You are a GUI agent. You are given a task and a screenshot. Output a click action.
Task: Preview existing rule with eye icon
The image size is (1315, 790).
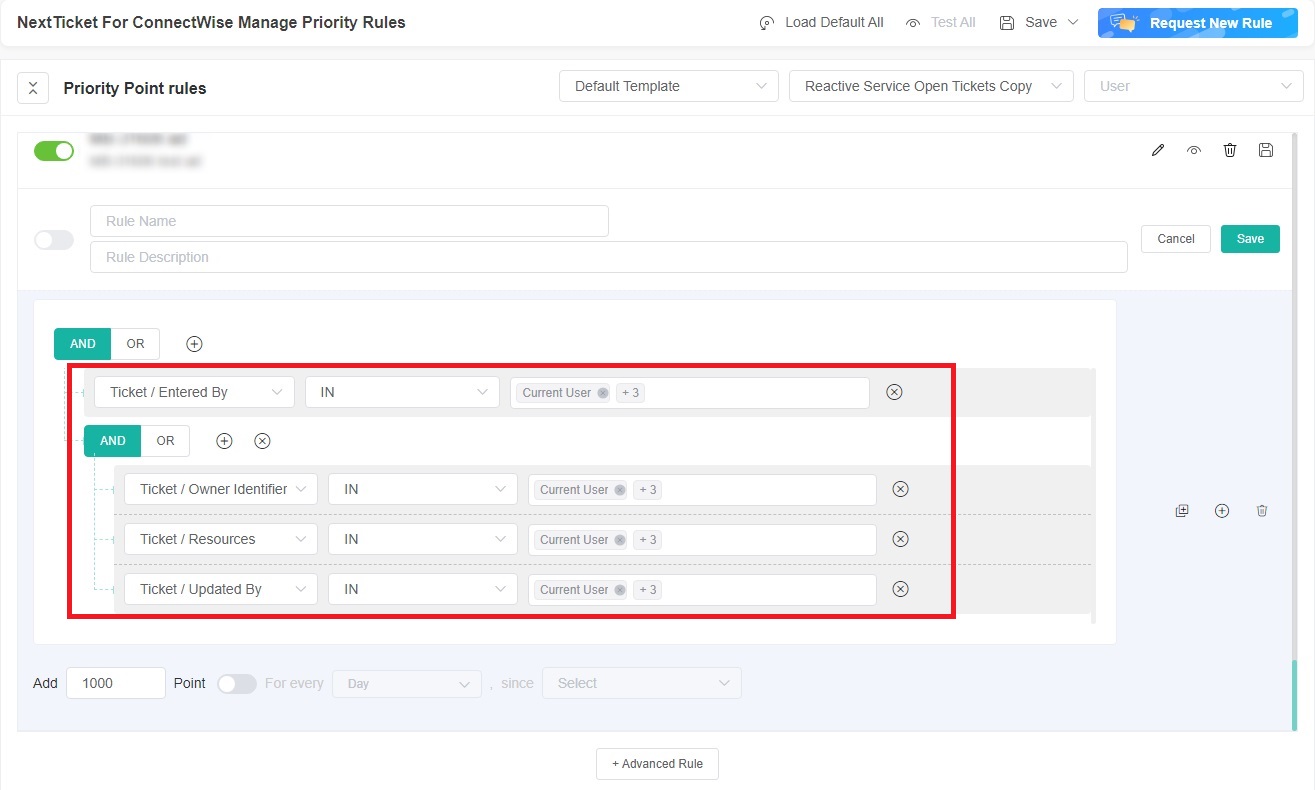(1194, 150)
